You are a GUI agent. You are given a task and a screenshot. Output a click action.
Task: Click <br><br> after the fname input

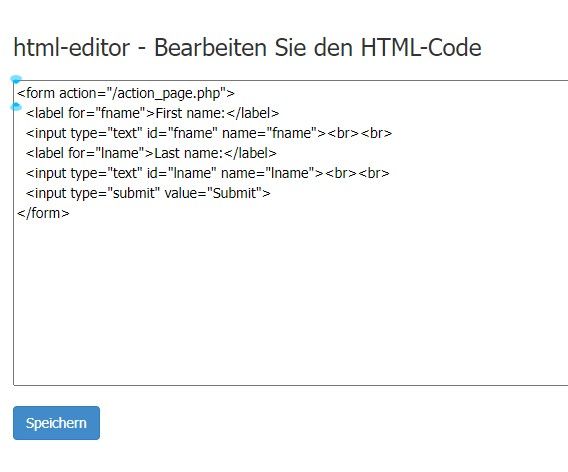tap(359, 133)
